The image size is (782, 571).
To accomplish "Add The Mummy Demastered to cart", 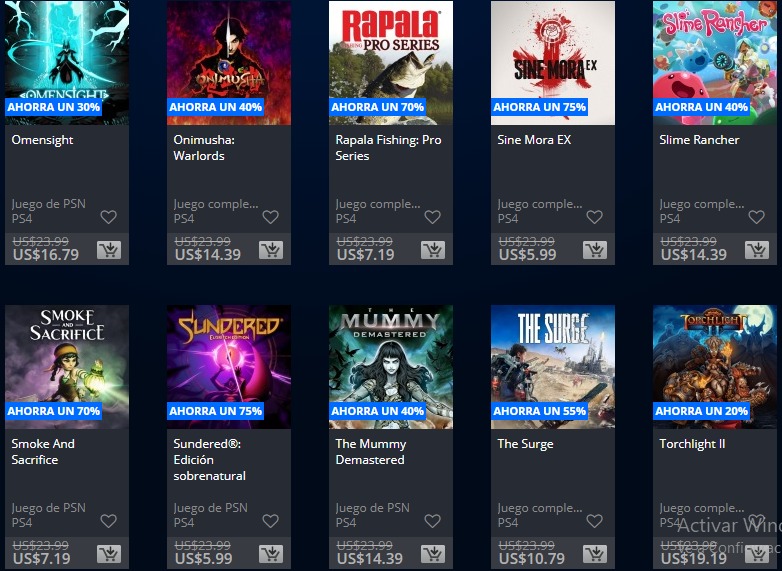I will pos(433,554).
